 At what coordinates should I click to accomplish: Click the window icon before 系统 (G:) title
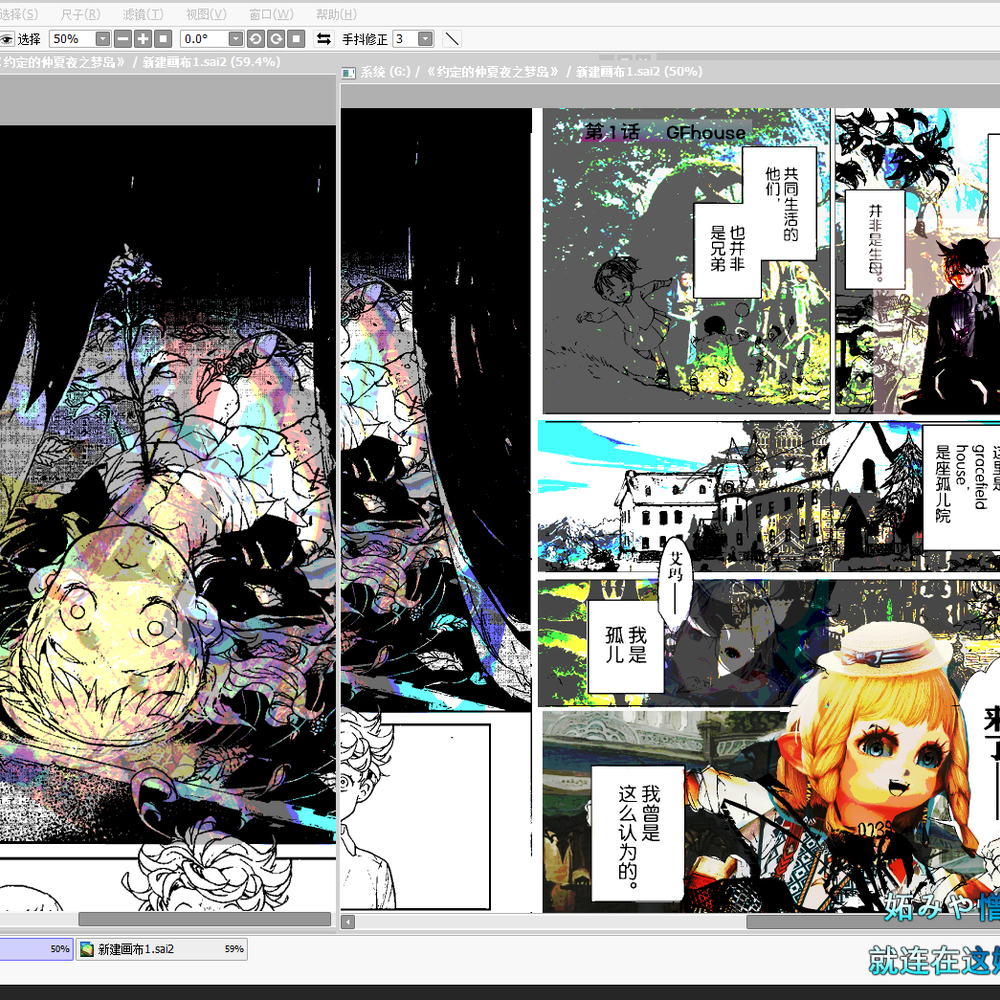click(348, 73)
